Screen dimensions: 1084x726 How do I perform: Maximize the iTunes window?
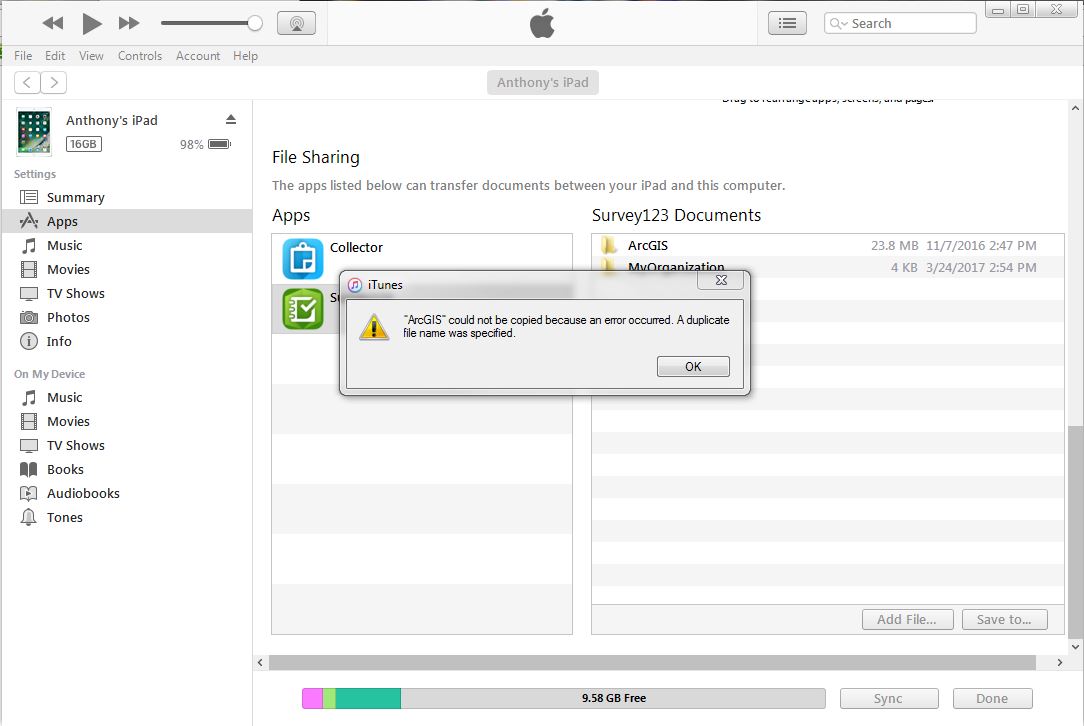pyautogui.click(x=1023, y=10)
